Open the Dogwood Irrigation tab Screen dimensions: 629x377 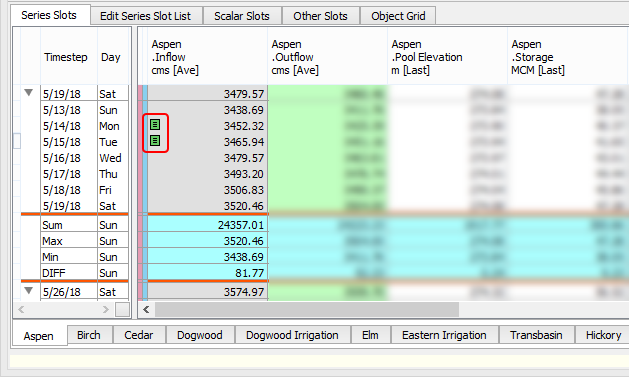[x=292, y=335]
